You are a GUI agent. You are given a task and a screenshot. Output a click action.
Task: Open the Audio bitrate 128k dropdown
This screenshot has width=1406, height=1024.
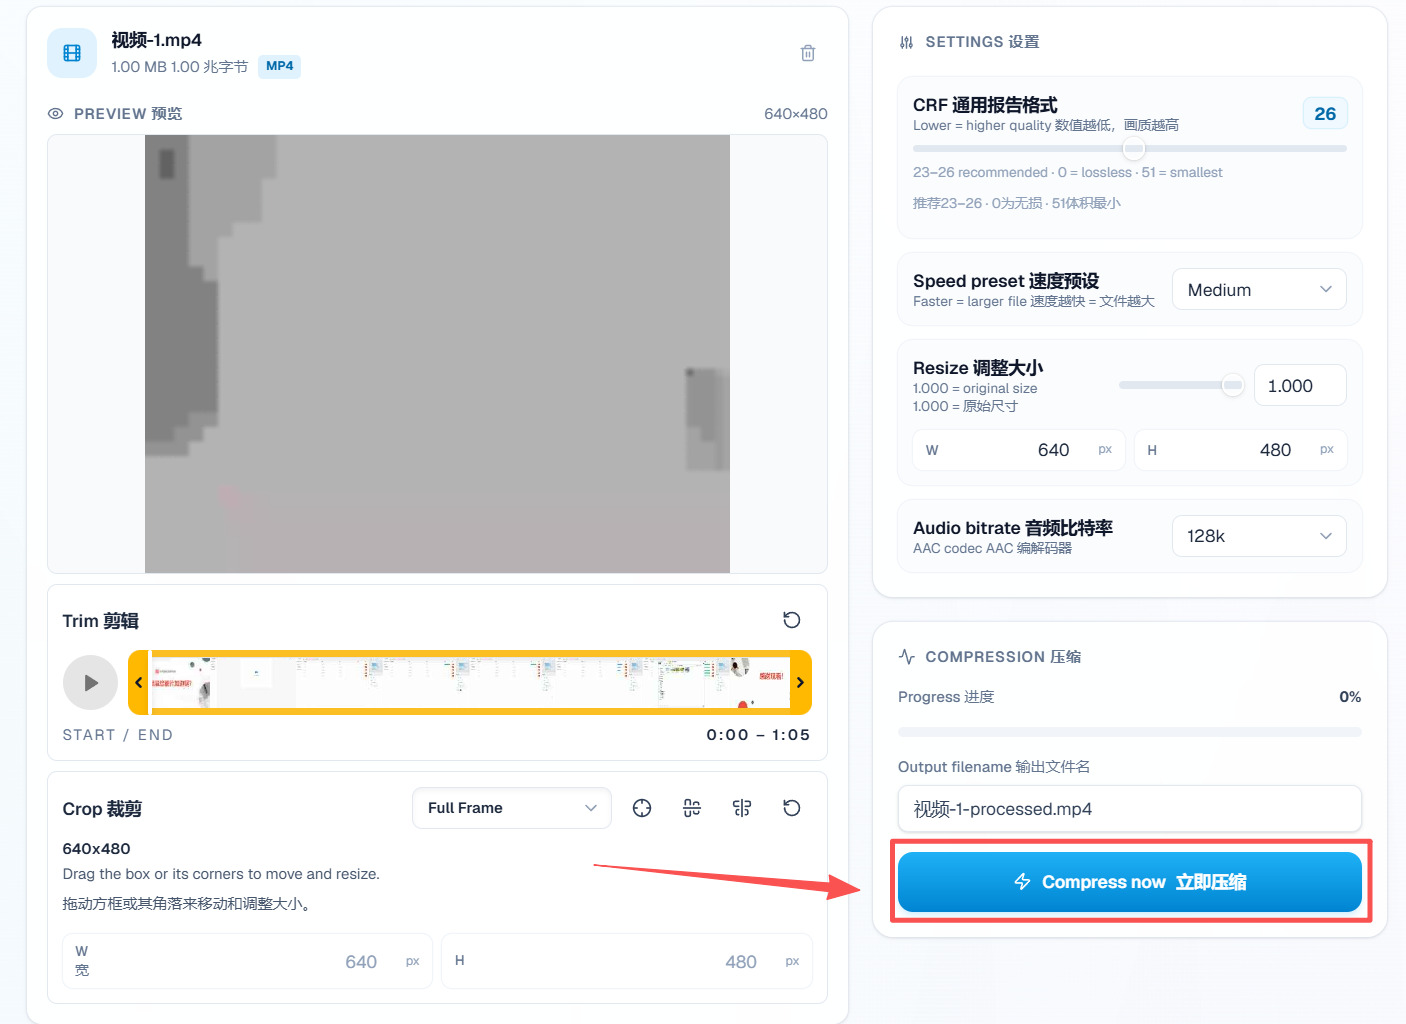1259,536
